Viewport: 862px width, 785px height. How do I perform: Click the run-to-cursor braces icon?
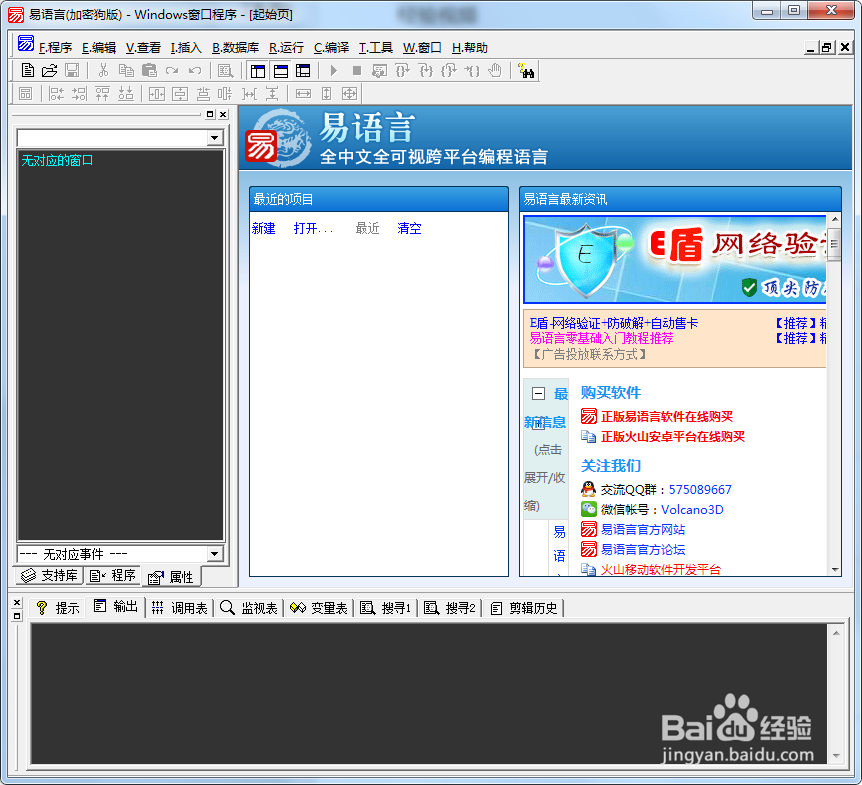pos(472,70)
